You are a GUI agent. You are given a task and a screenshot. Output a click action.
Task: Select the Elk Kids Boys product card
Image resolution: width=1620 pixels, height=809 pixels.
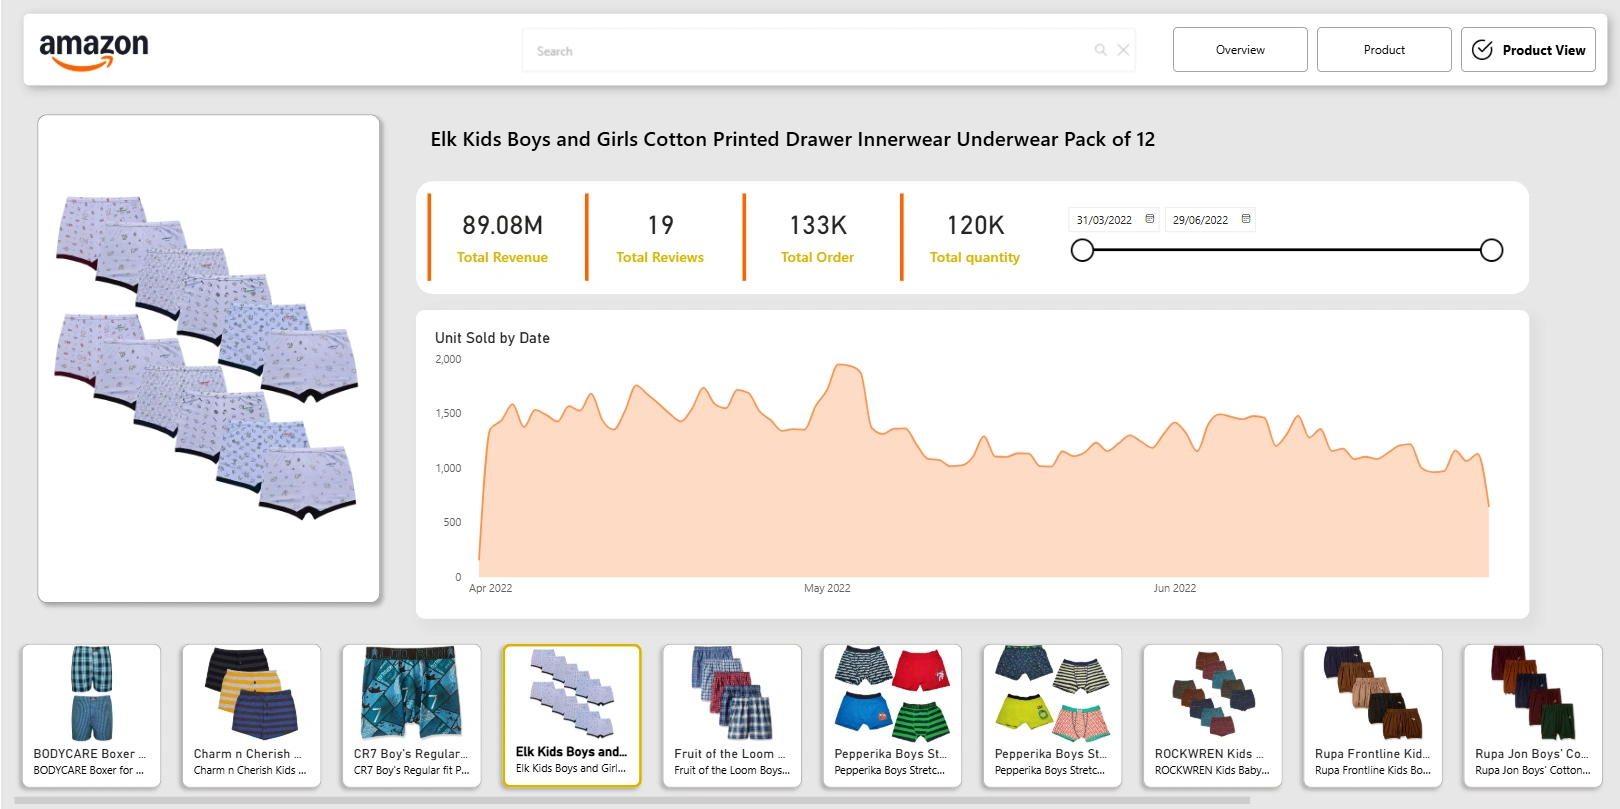tap(572, 716)
